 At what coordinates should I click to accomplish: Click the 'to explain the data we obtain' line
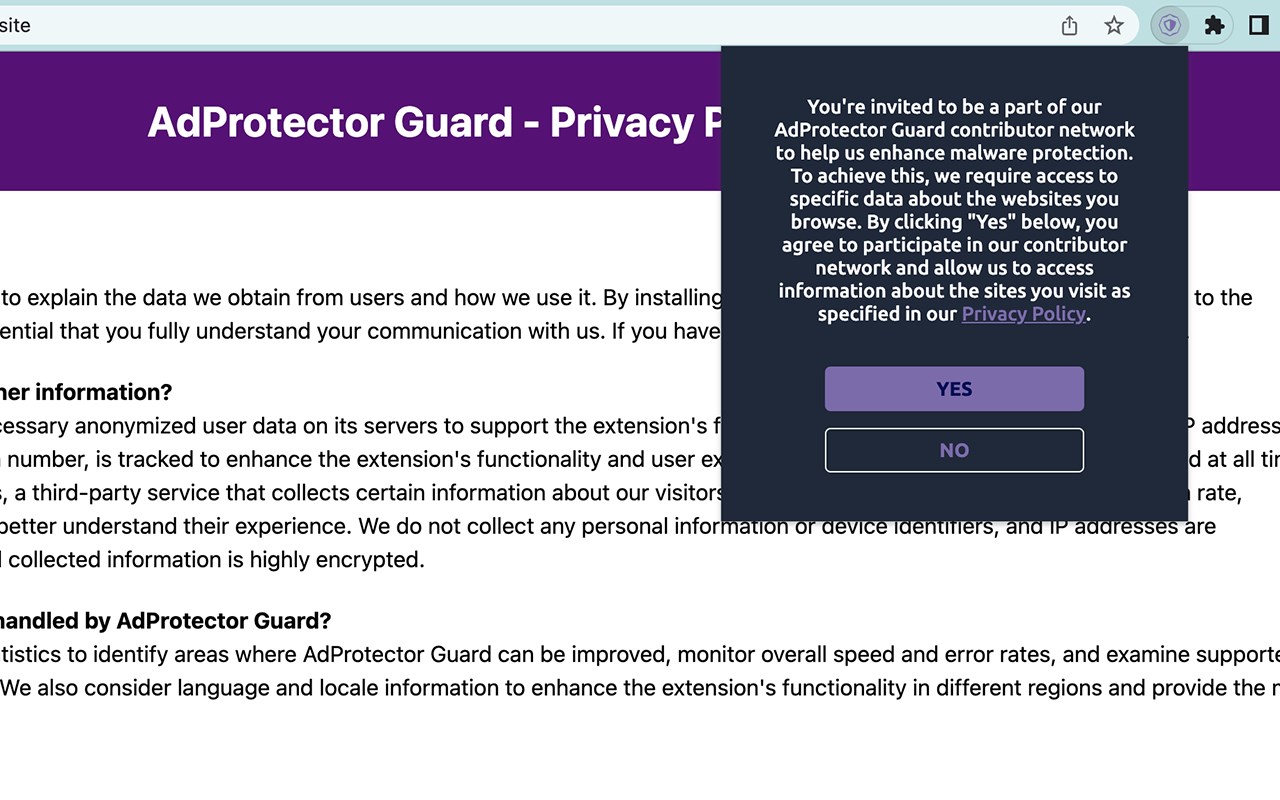[360, 298]
